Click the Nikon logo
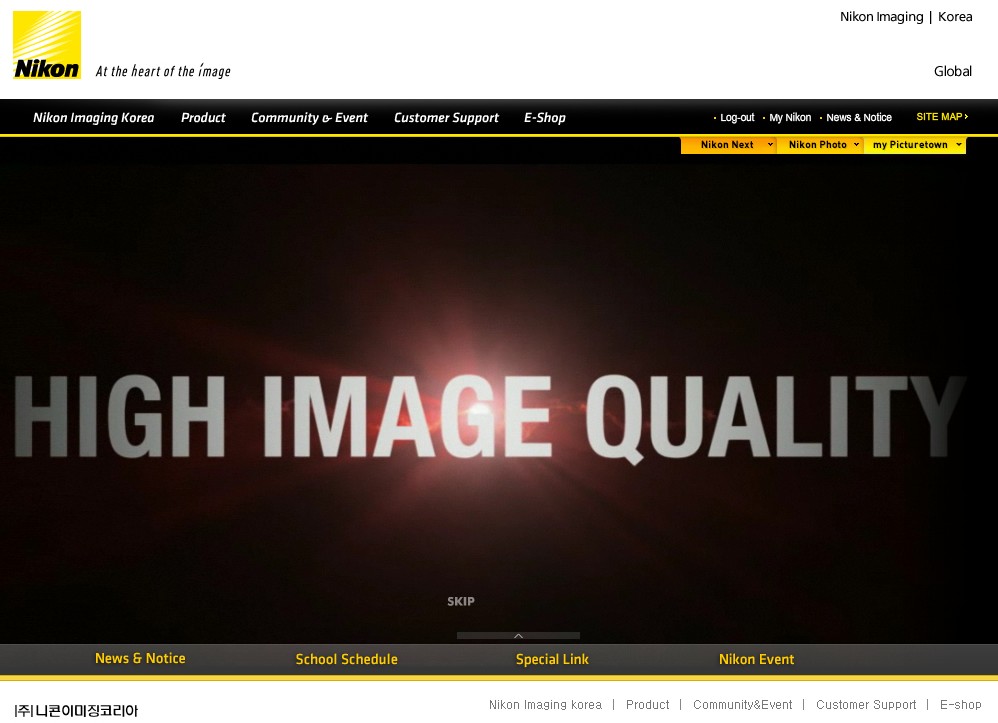This screenshot has height=723, width=998. click(x=47, y=45)
